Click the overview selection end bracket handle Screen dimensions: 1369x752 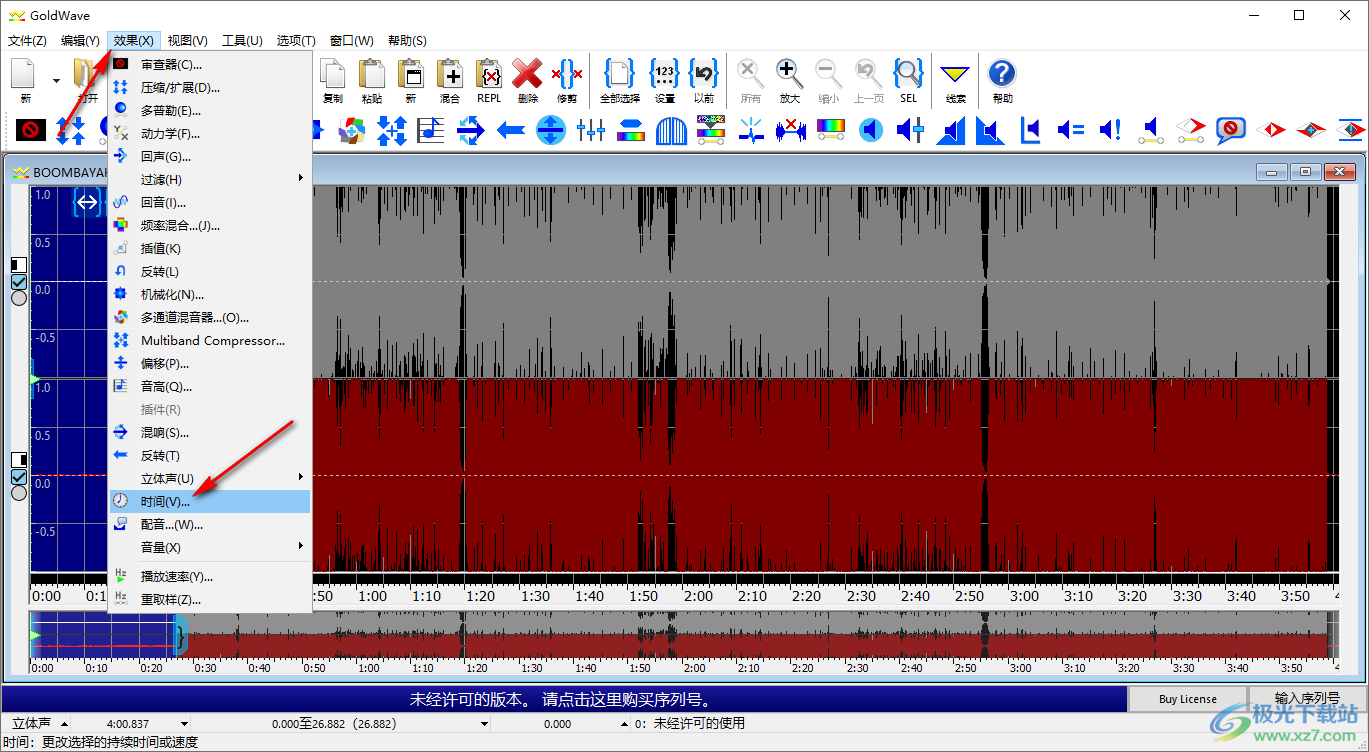tap(180, 636)
